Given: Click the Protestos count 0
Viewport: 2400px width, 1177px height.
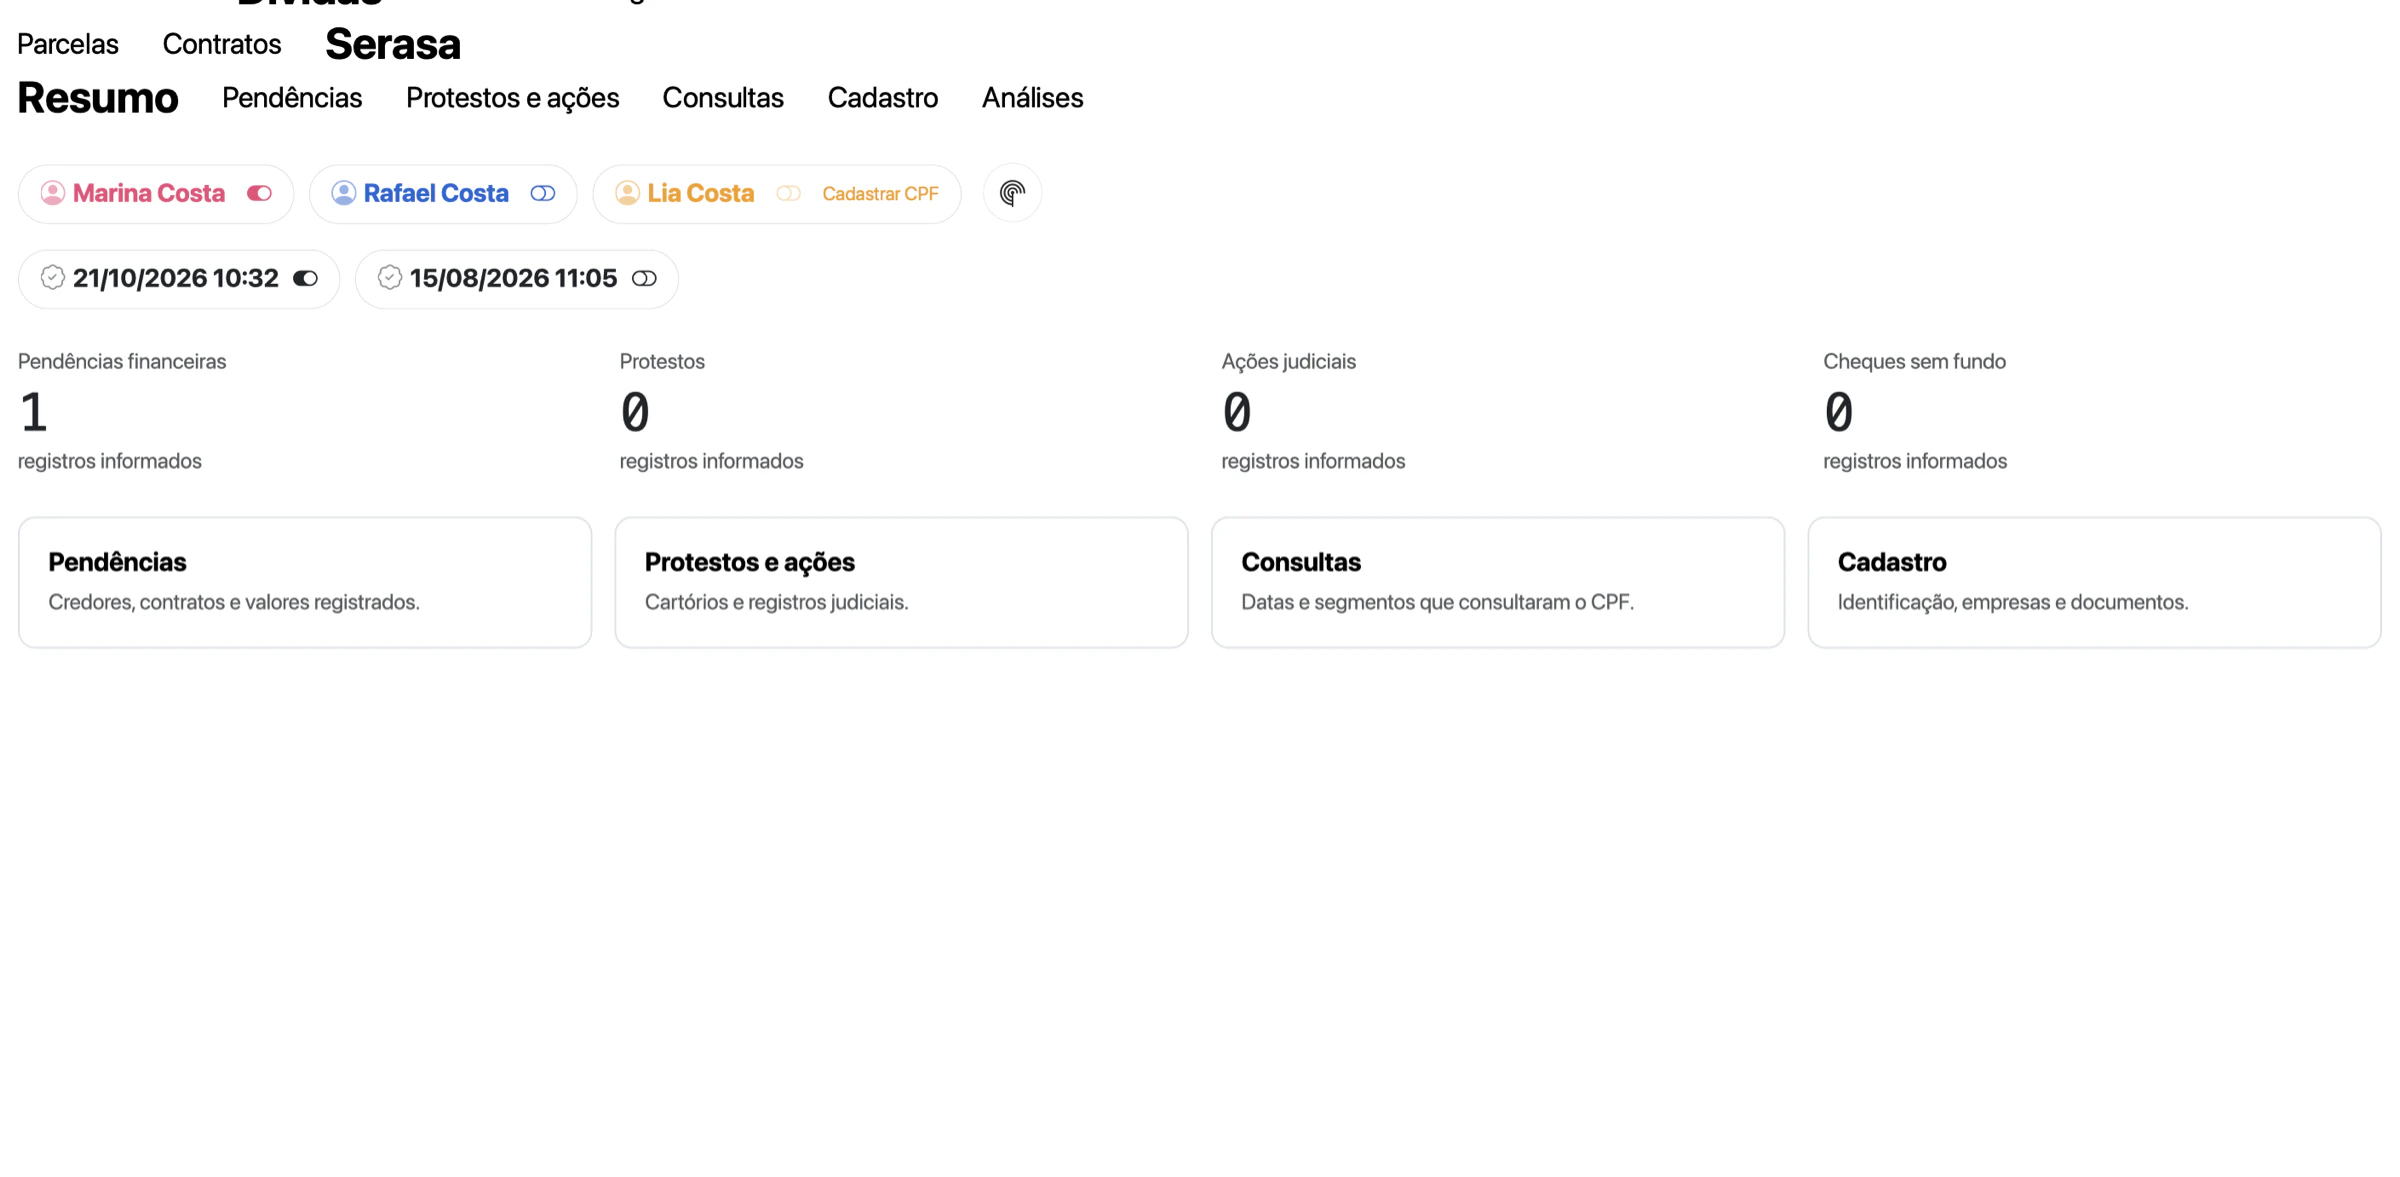Looking at the screenshot, I should point(635,413).
